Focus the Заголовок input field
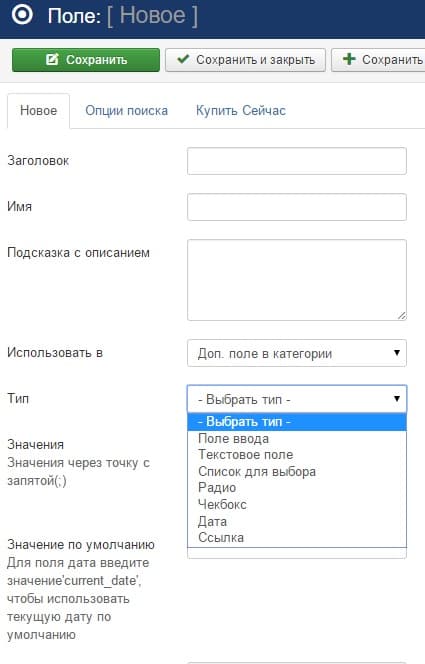Viewport: 425px width, 664px height. point(297,161)
